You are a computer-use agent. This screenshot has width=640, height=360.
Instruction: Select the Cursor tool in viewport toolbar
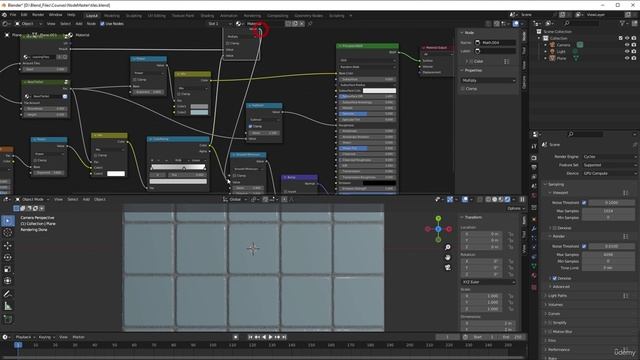coord(8,233)
